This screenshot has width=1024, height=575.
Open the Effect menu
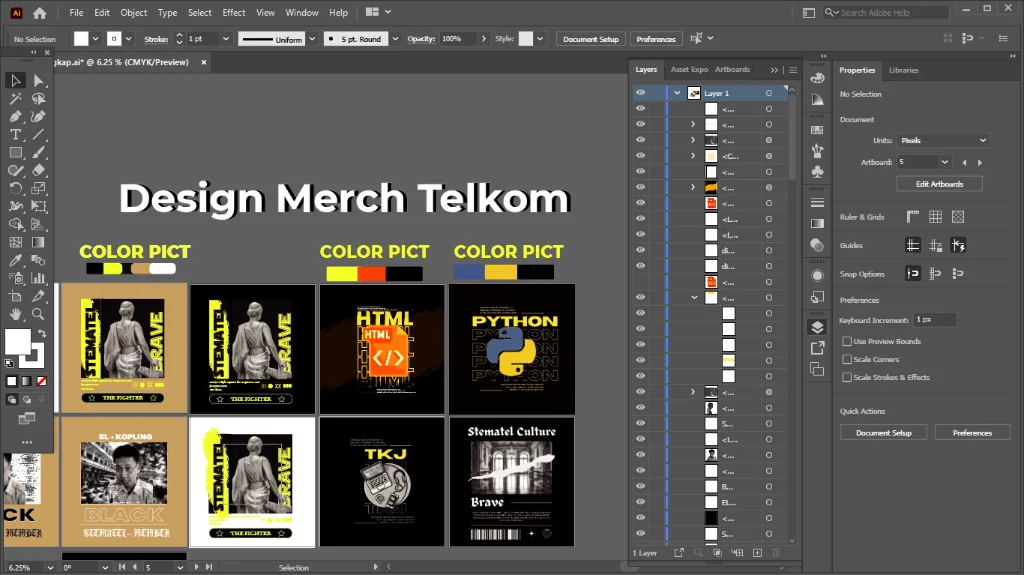(x=234, y=12)
